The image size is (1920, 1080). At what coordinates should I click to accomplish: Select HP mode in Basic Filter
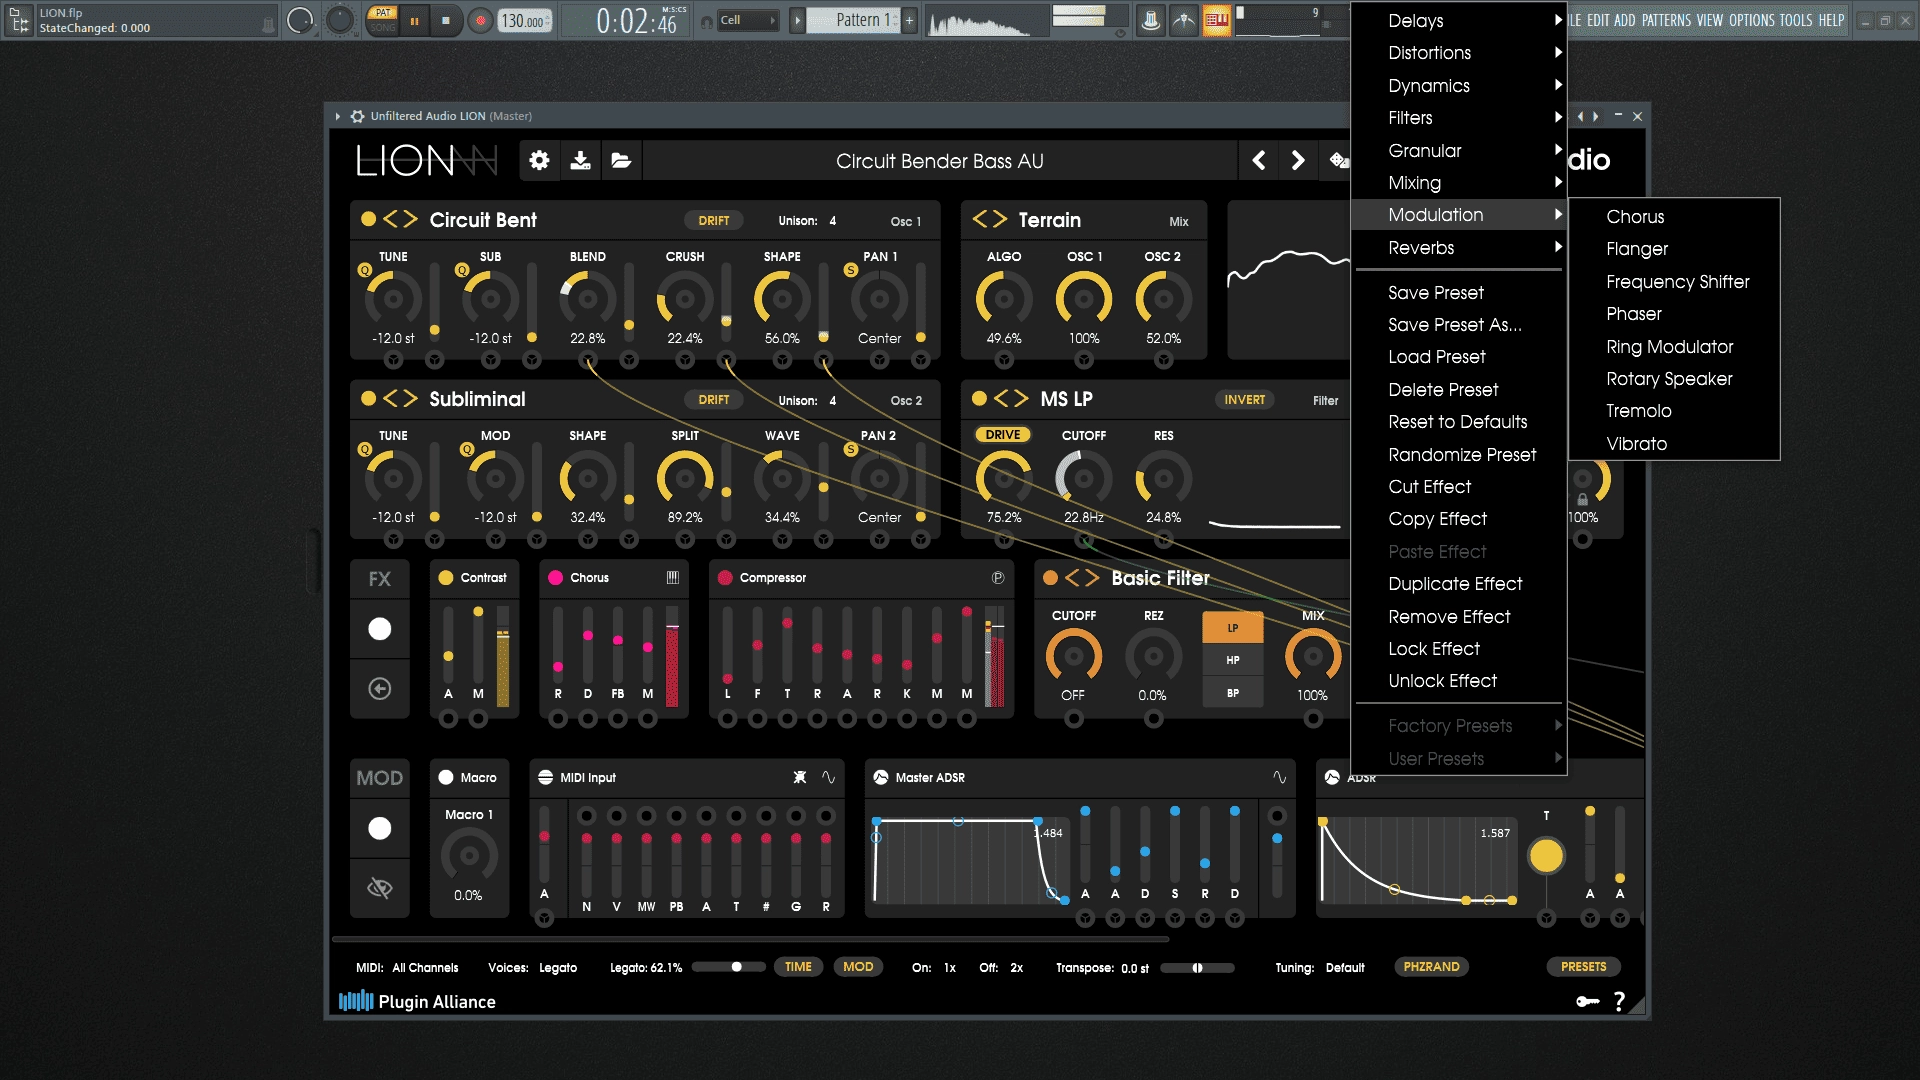(1233, 660)
